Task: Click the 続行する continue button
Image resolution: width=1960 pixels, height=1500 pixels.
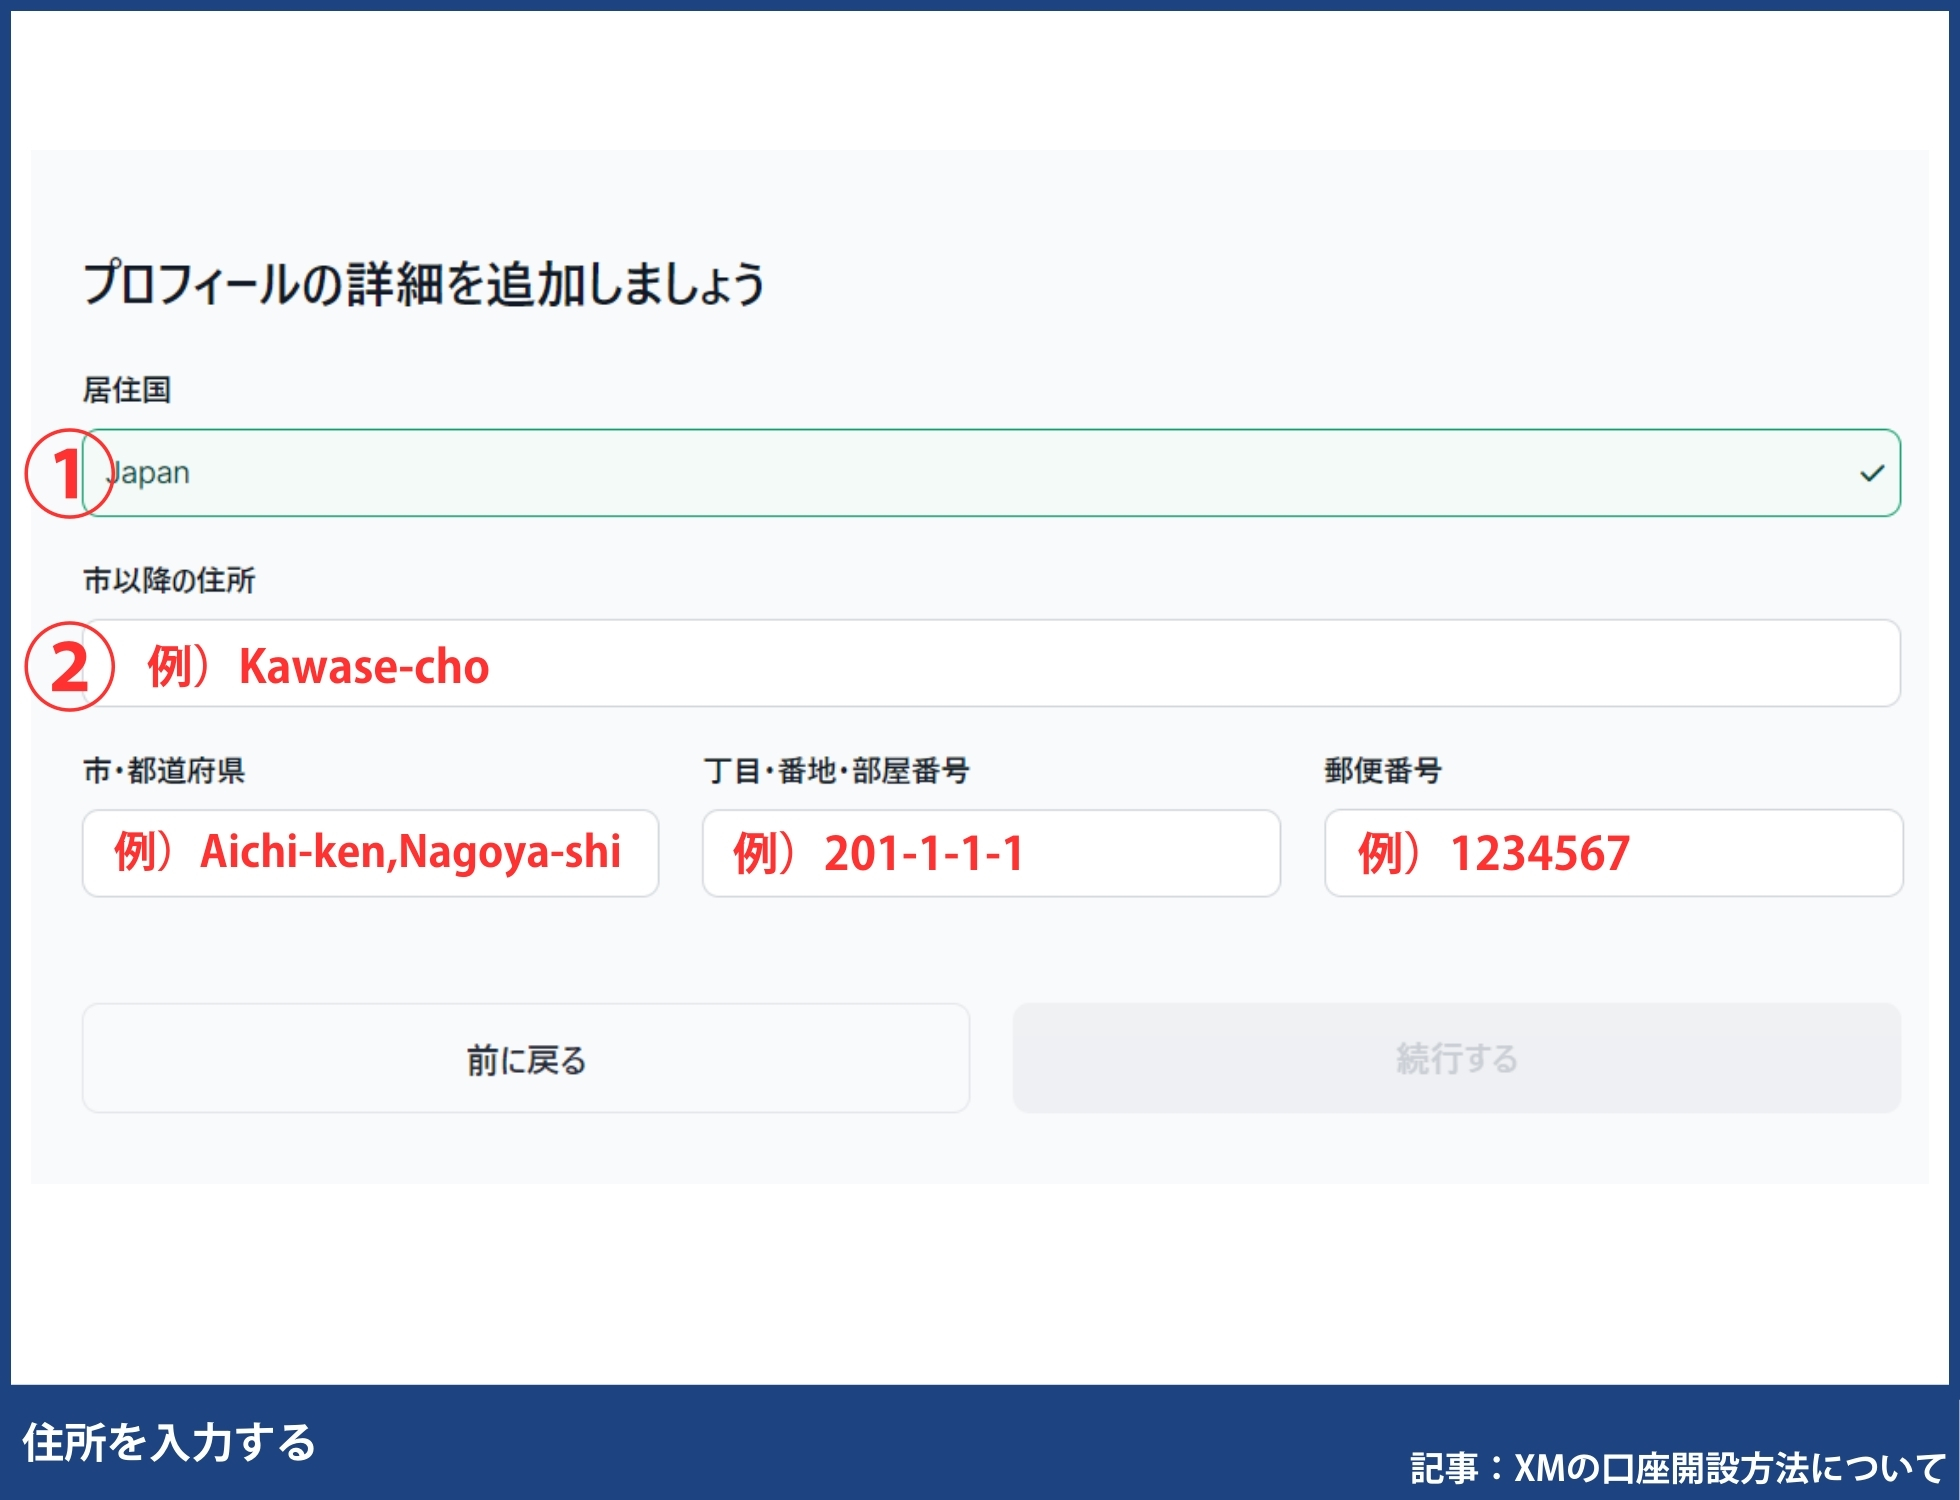Action: coord(1457,1058)
